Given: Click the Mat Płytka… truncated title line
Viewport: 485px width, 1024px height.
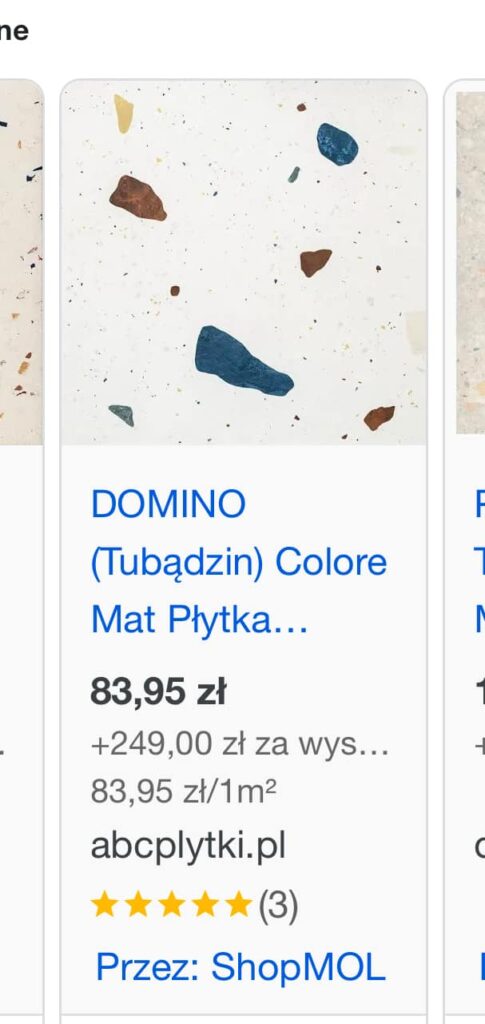Looking at the screenshot, I should pos(198,620).
